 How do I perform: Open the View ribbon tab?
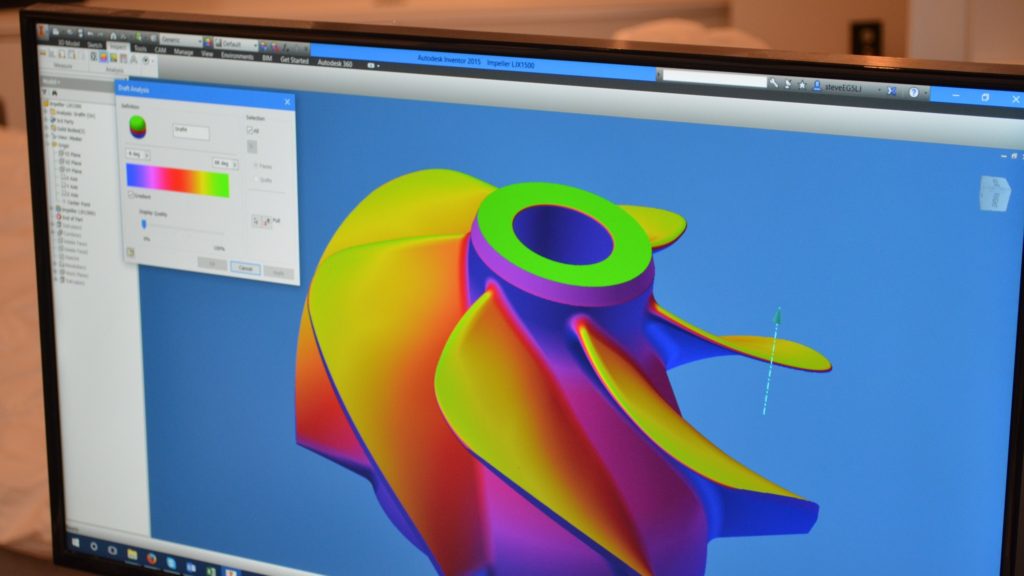(x=207, y=54)
